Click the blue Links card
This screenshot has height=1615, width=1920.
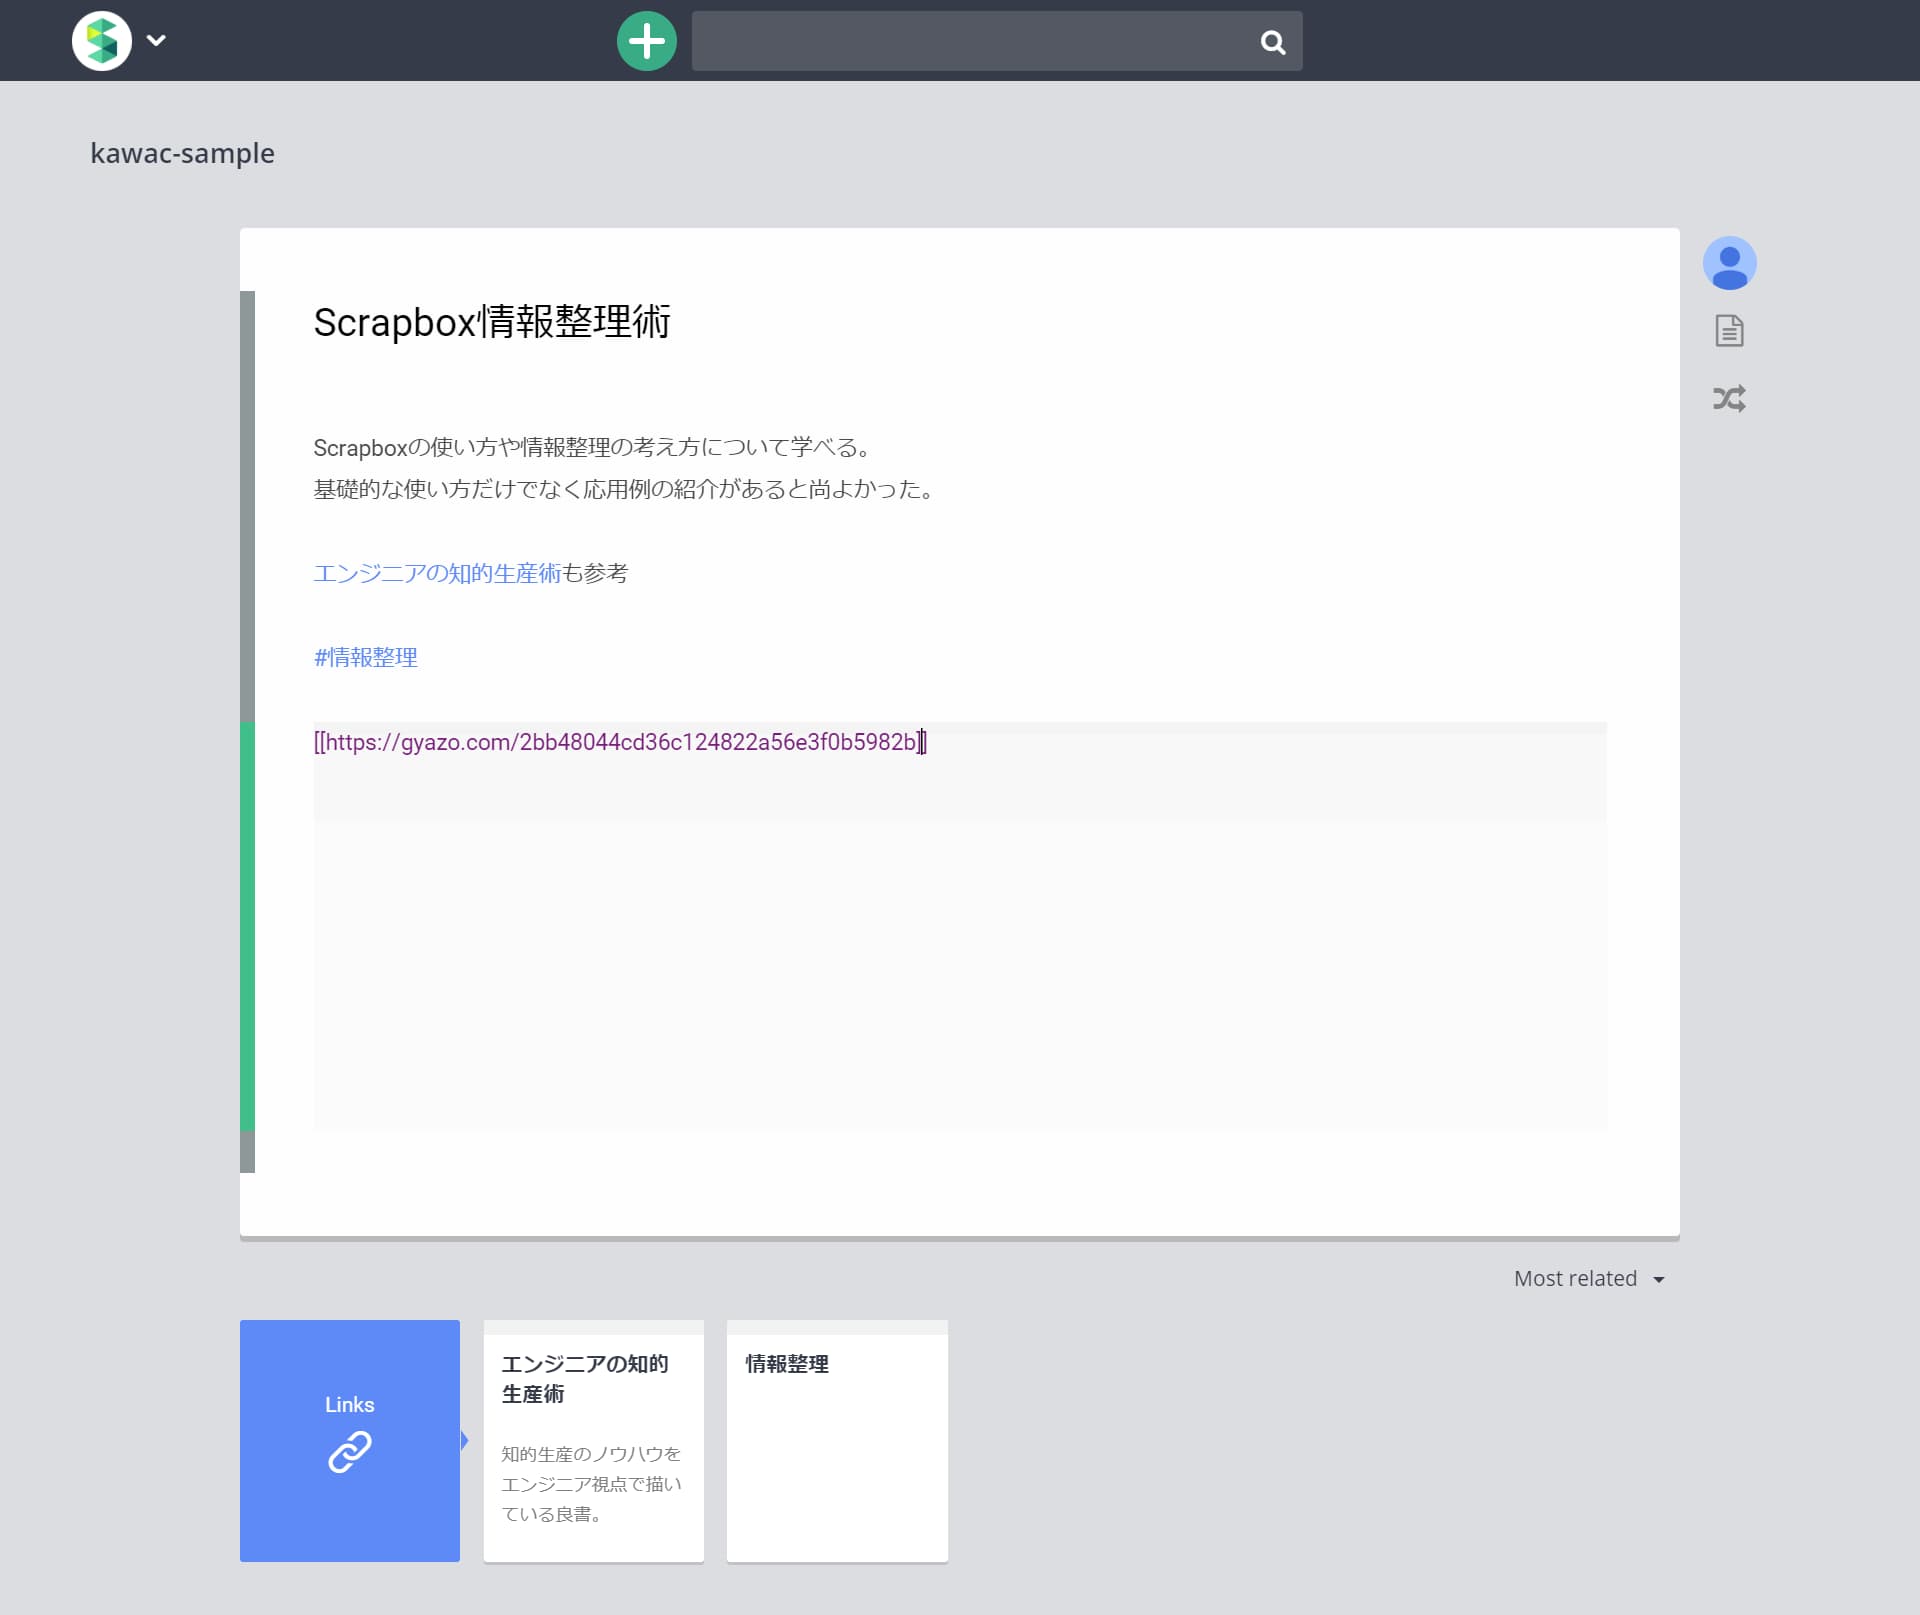(x=350, y=1441)
